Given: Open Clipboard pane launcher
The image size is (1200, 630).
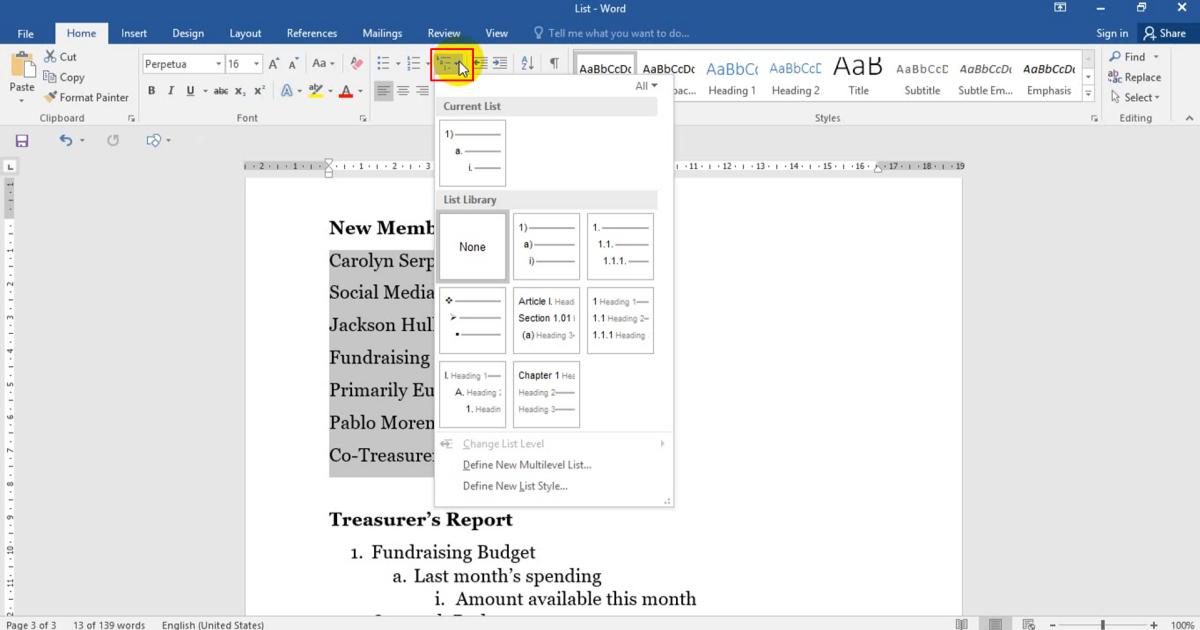Looking at the screenshot, I should tap(131, 118).
